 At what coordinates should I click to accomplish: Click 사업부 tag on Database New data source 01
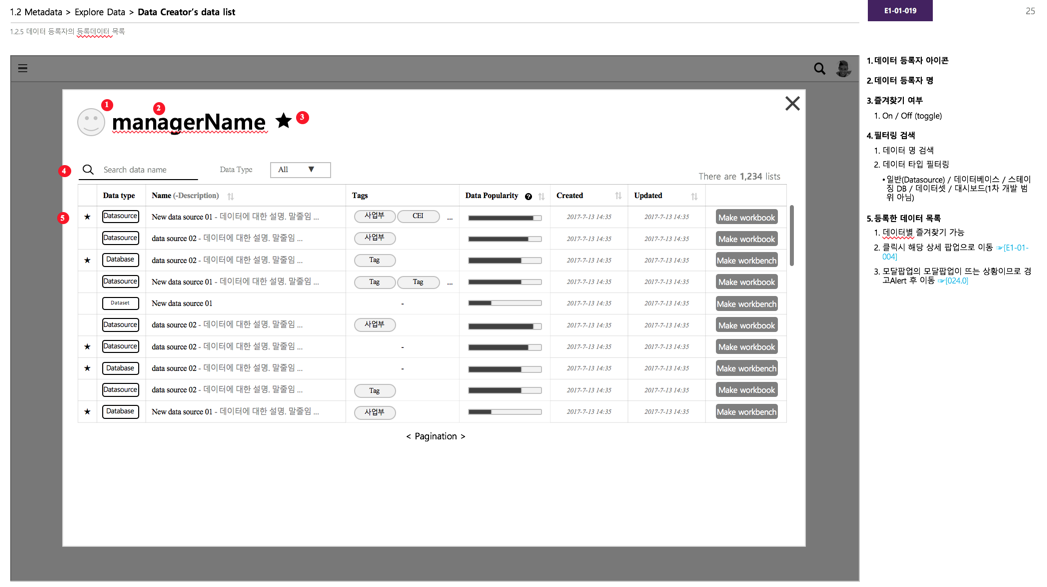[375, 412]
